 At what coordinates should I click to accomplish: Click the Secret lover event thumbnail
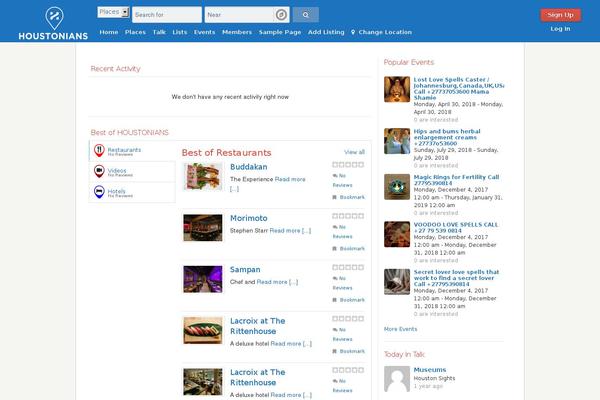point(397,282)
